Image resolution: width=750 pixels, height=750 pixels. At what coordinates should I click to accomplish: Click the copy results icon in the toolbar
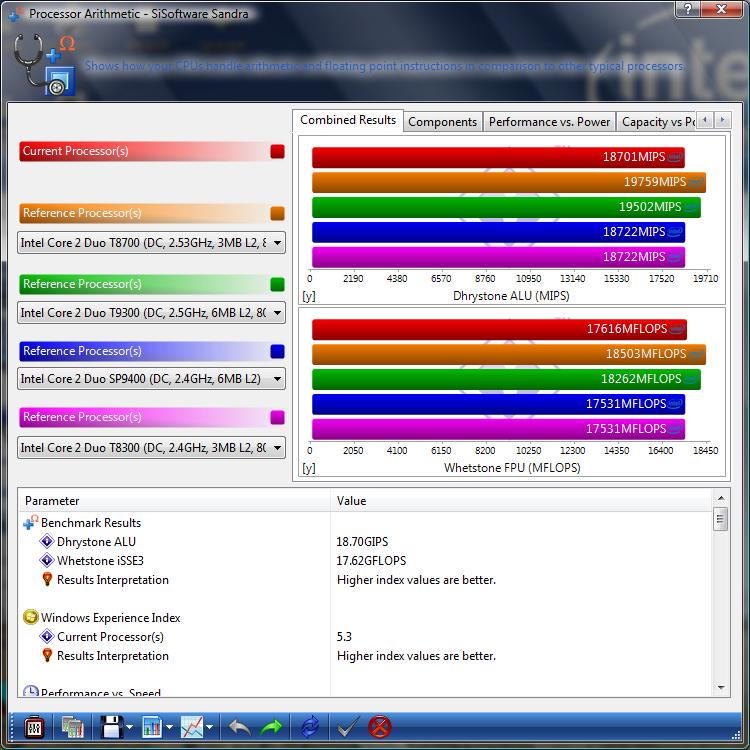[x=72, y=728]
